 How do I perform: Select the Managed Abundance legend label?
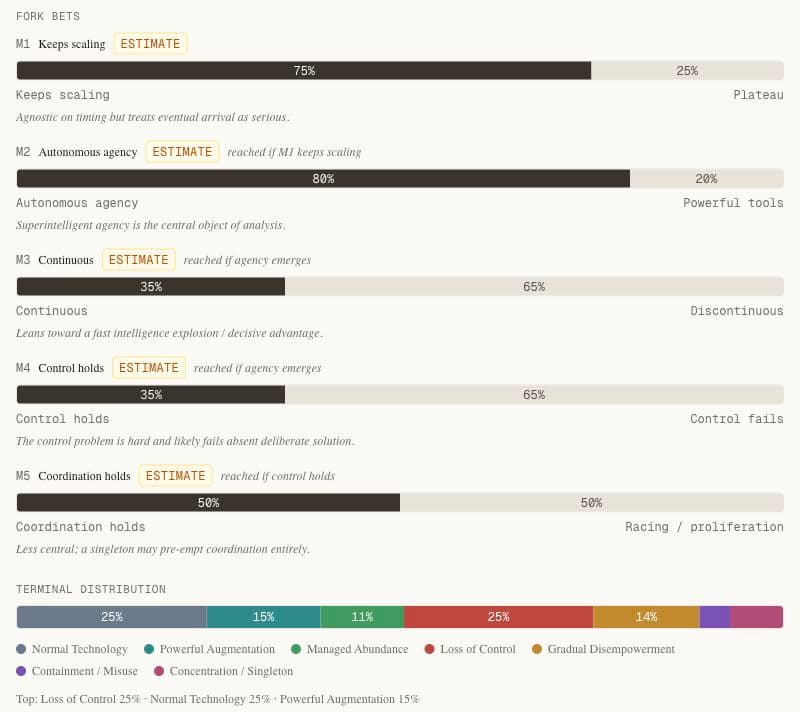click(x=358, y=649)
